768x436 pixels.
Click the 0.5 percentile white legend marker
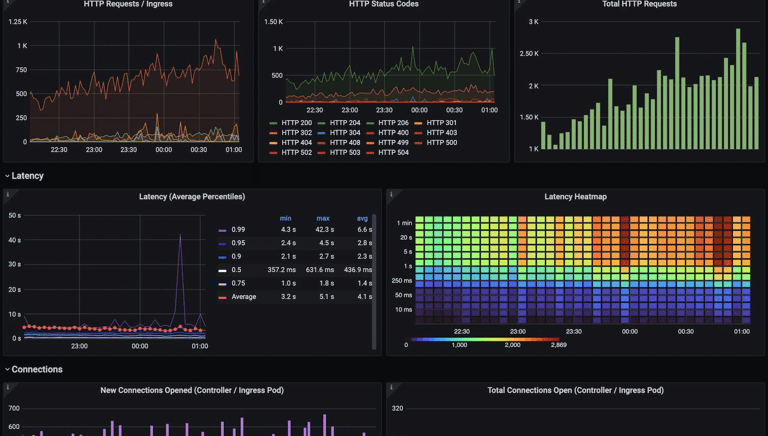(x=222, y=270)
